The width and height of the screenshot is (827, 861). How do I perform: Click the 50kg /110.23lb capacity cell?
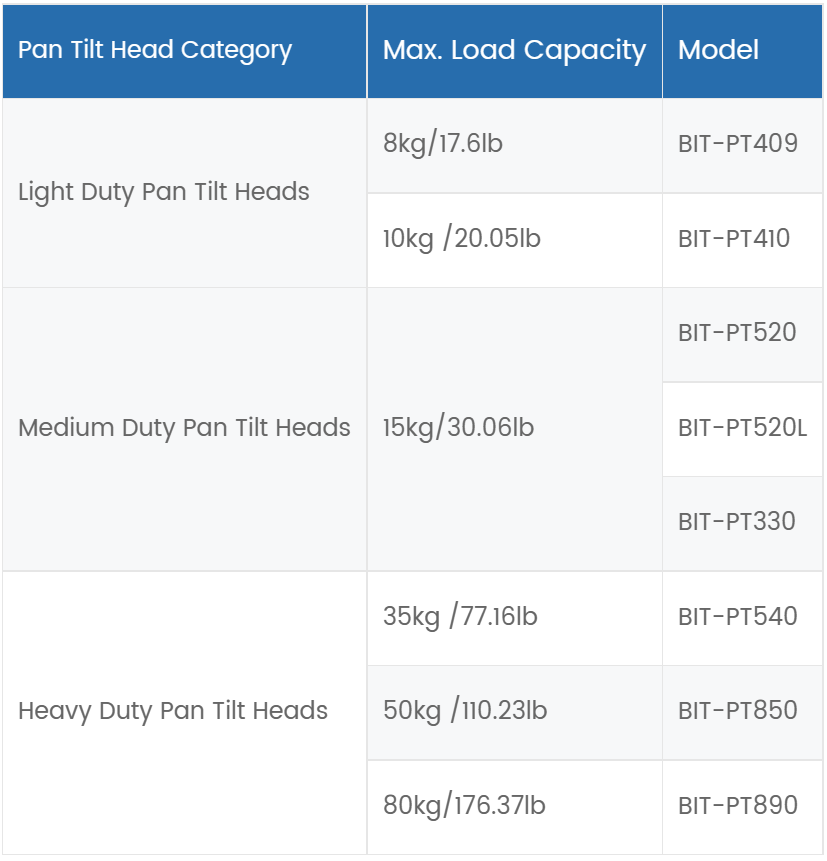(x=515, y=713)
